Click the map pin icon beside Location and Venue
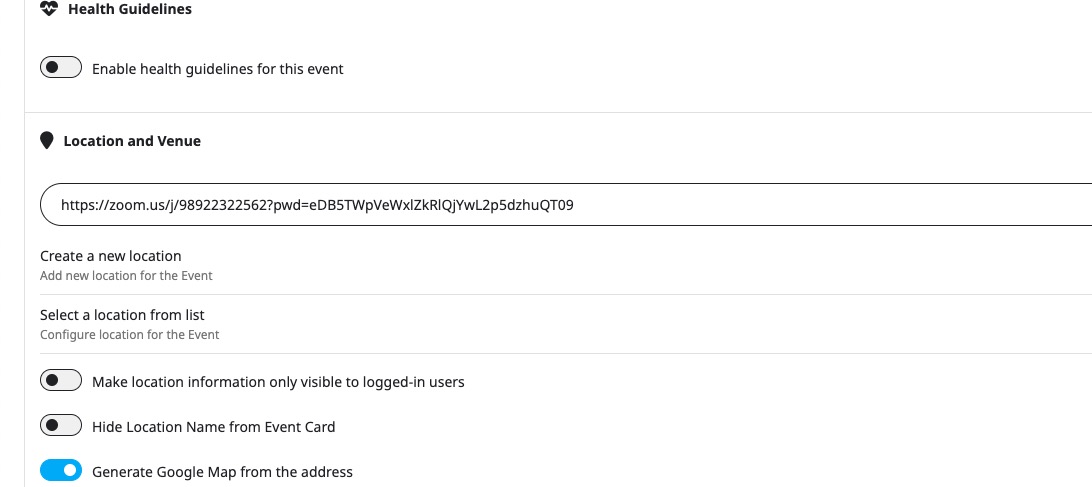The image size is (1092, 487). click(47, 141)
